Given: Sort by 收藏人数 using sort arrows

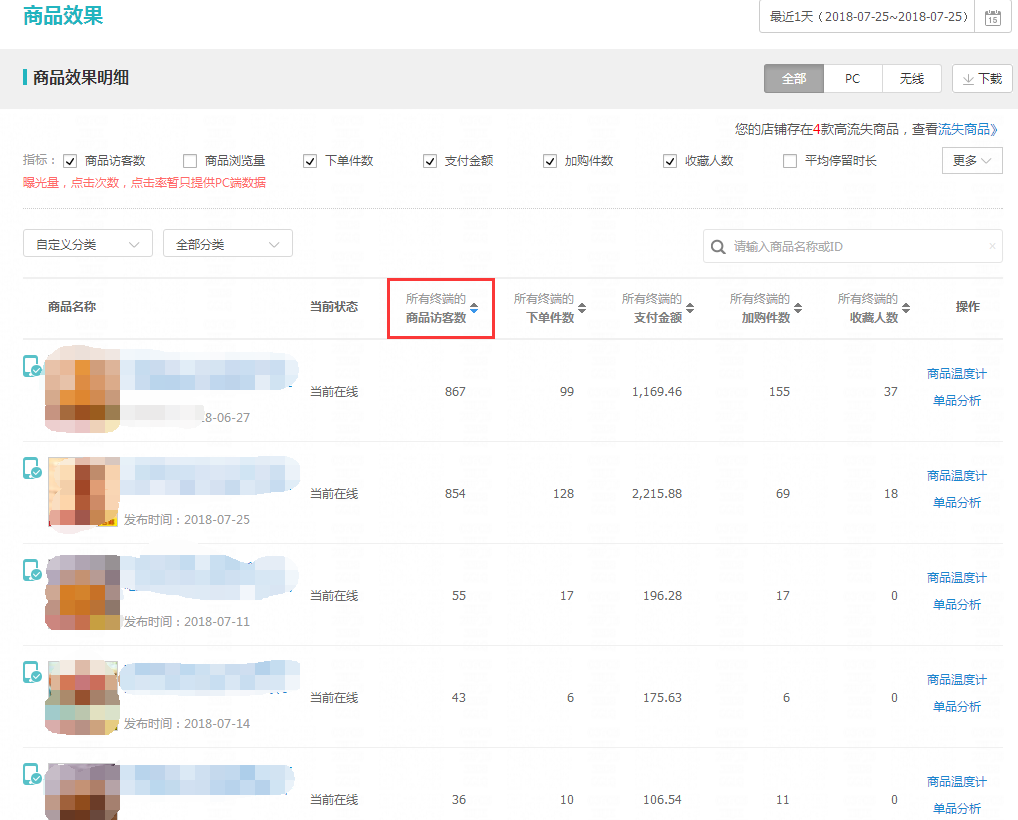Looking at the screenshot, I should click(906, 308).
